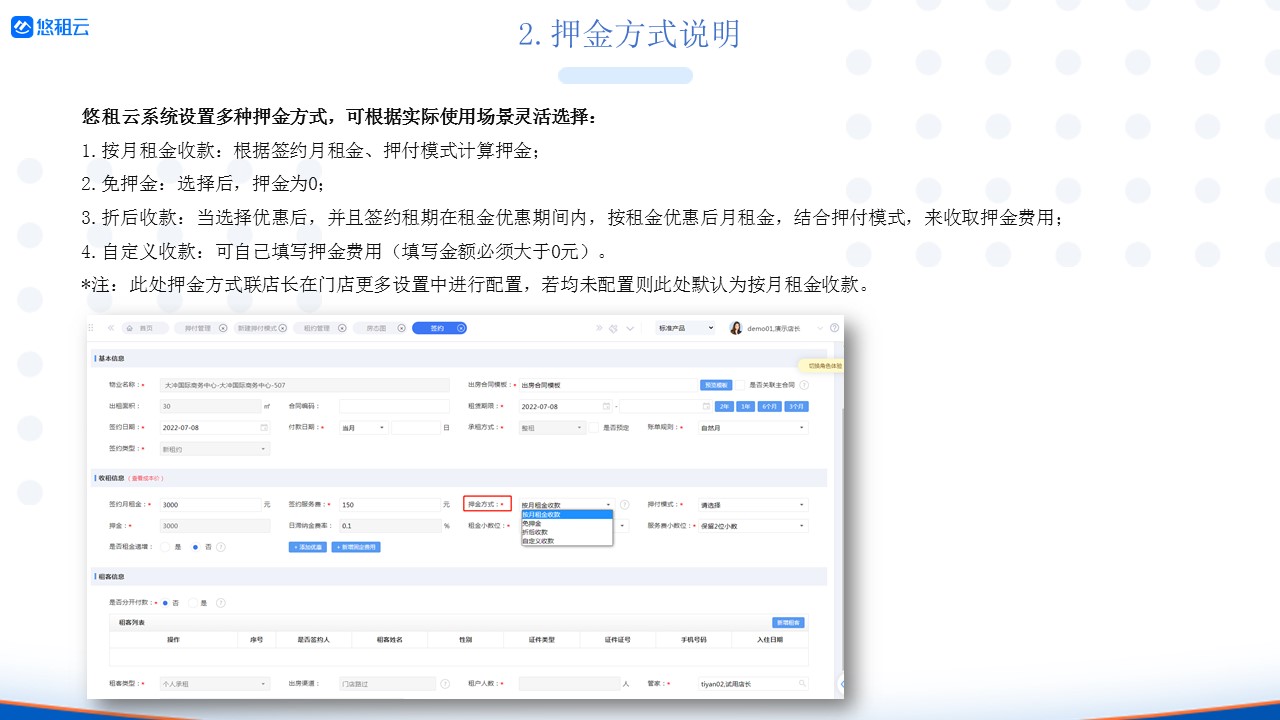This screenshot has height=720, width=1280.
Task: Choose 免押金 in dropdown list
Action: [567, 523]
